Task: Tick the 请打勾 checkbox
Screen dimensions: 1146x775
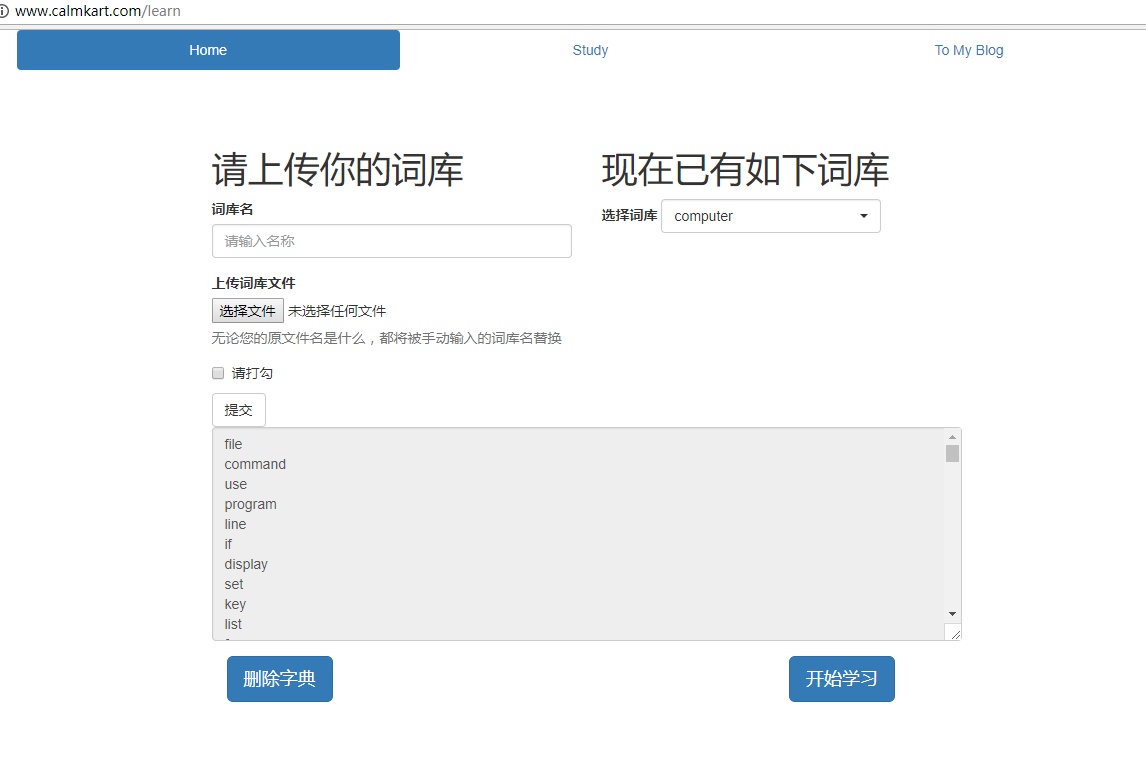Action: (218, 373)
